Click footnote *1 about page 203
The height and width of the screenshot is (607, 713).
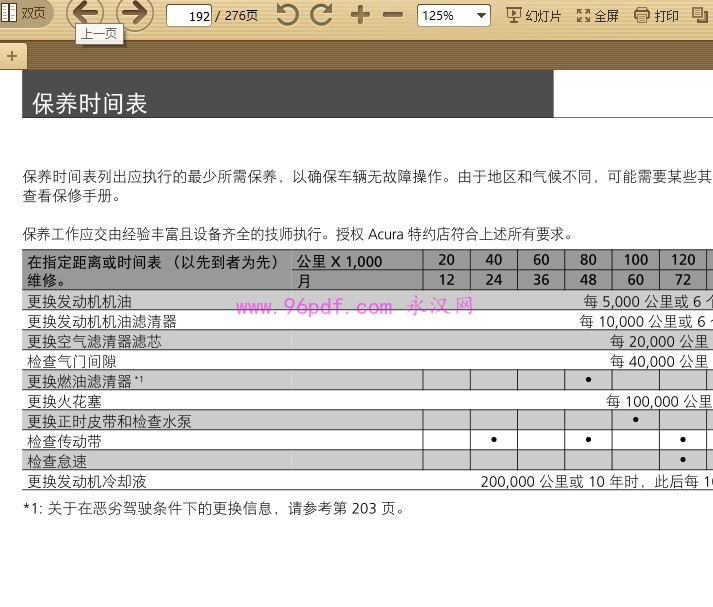[x=214, y=508]
